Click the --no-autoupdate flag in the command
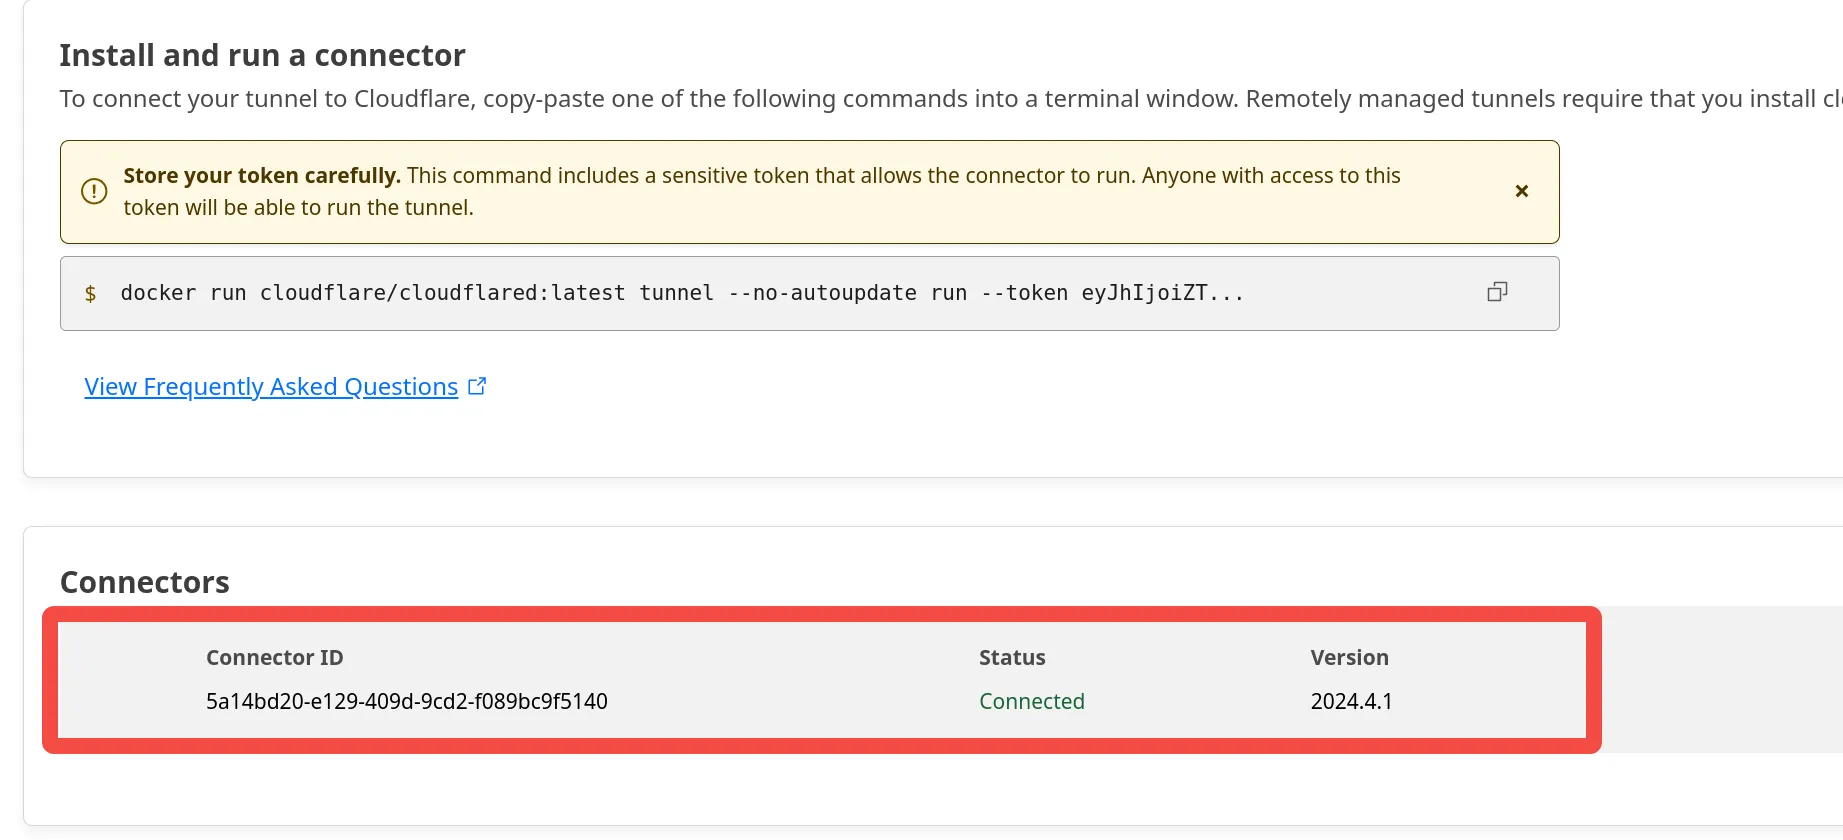Screen dimensions: 1843x840 coord(822,293)
